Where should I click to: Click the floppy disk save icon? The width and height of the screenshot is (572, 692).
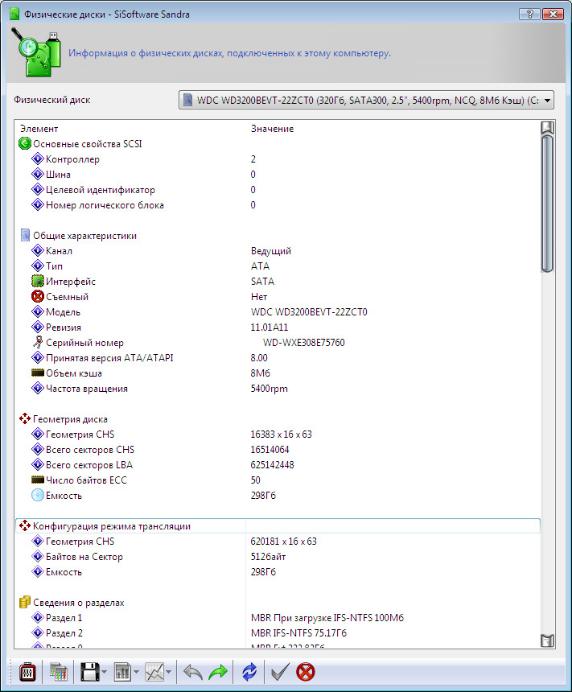click(x=90, y=672)
